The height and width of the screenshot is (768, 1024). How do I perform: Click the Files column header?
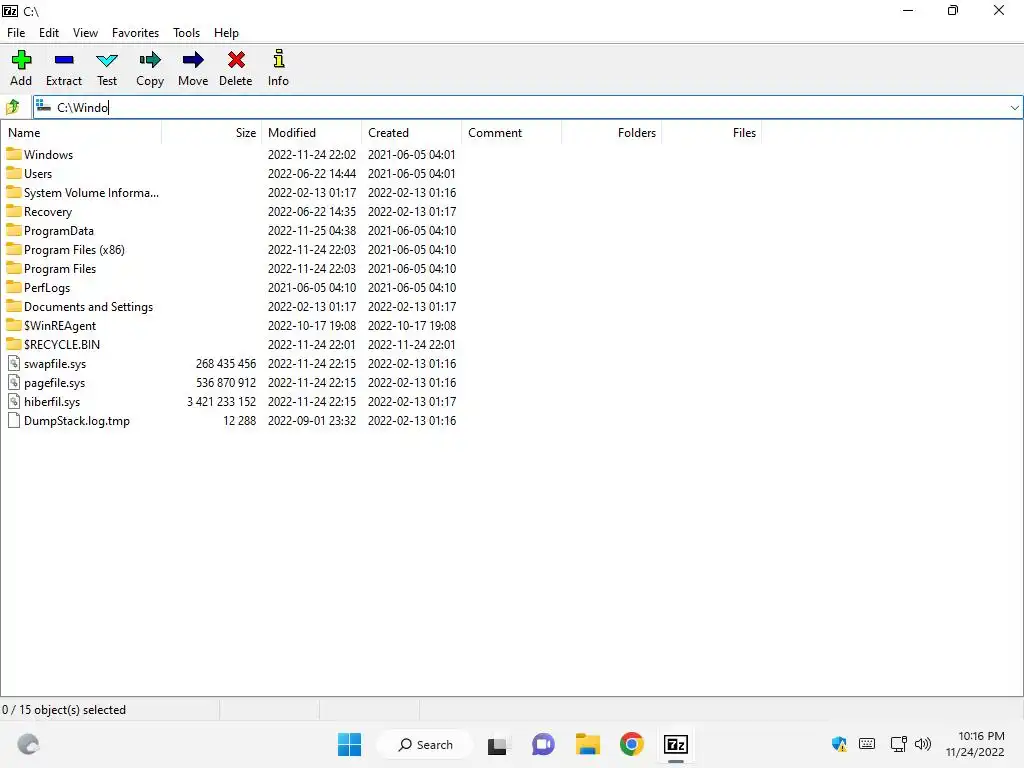click(711, 133)
